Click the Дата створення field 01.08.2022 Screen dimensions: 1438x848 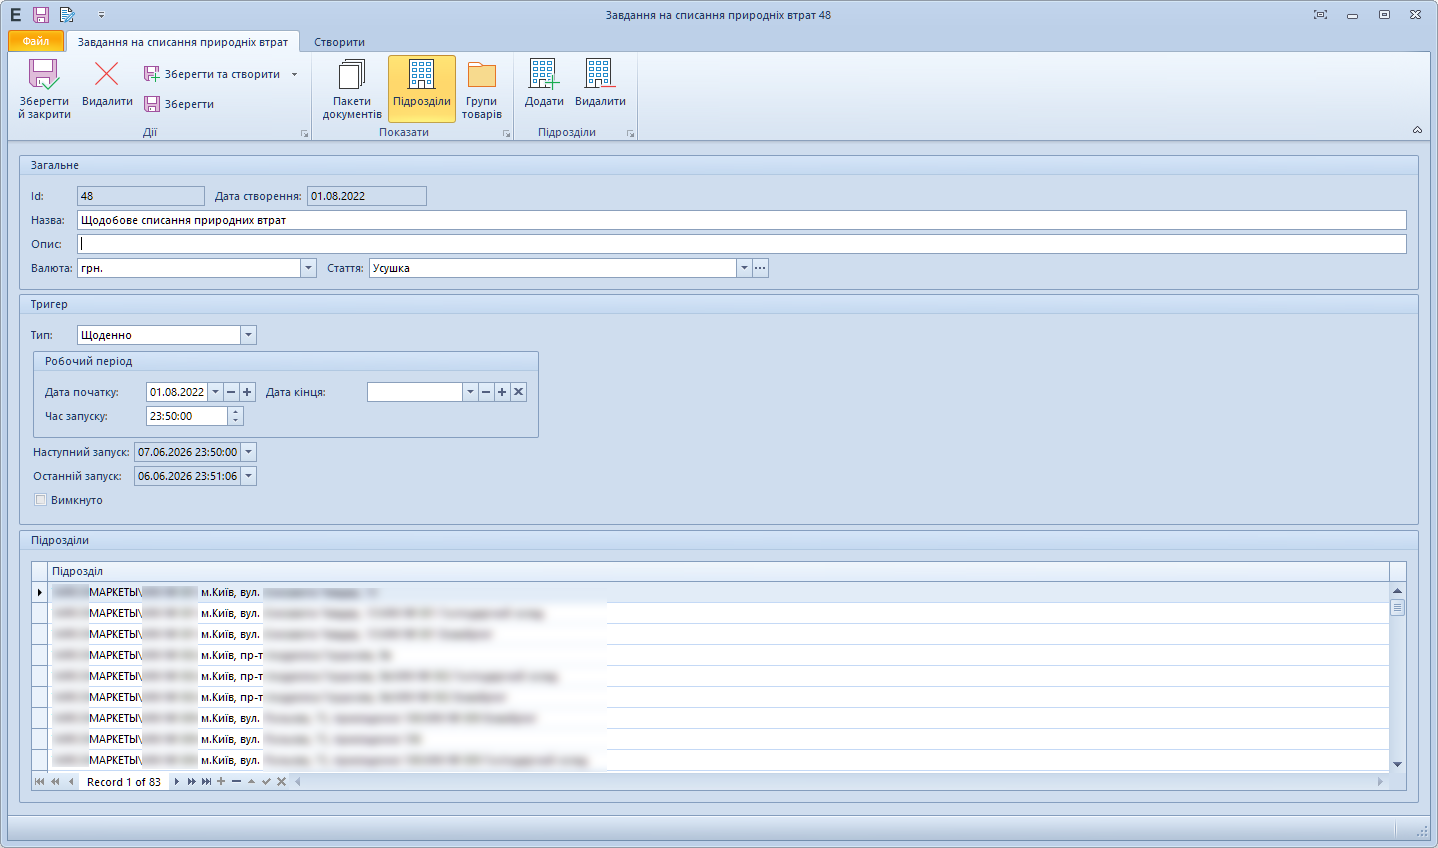(x=367, y=196)
